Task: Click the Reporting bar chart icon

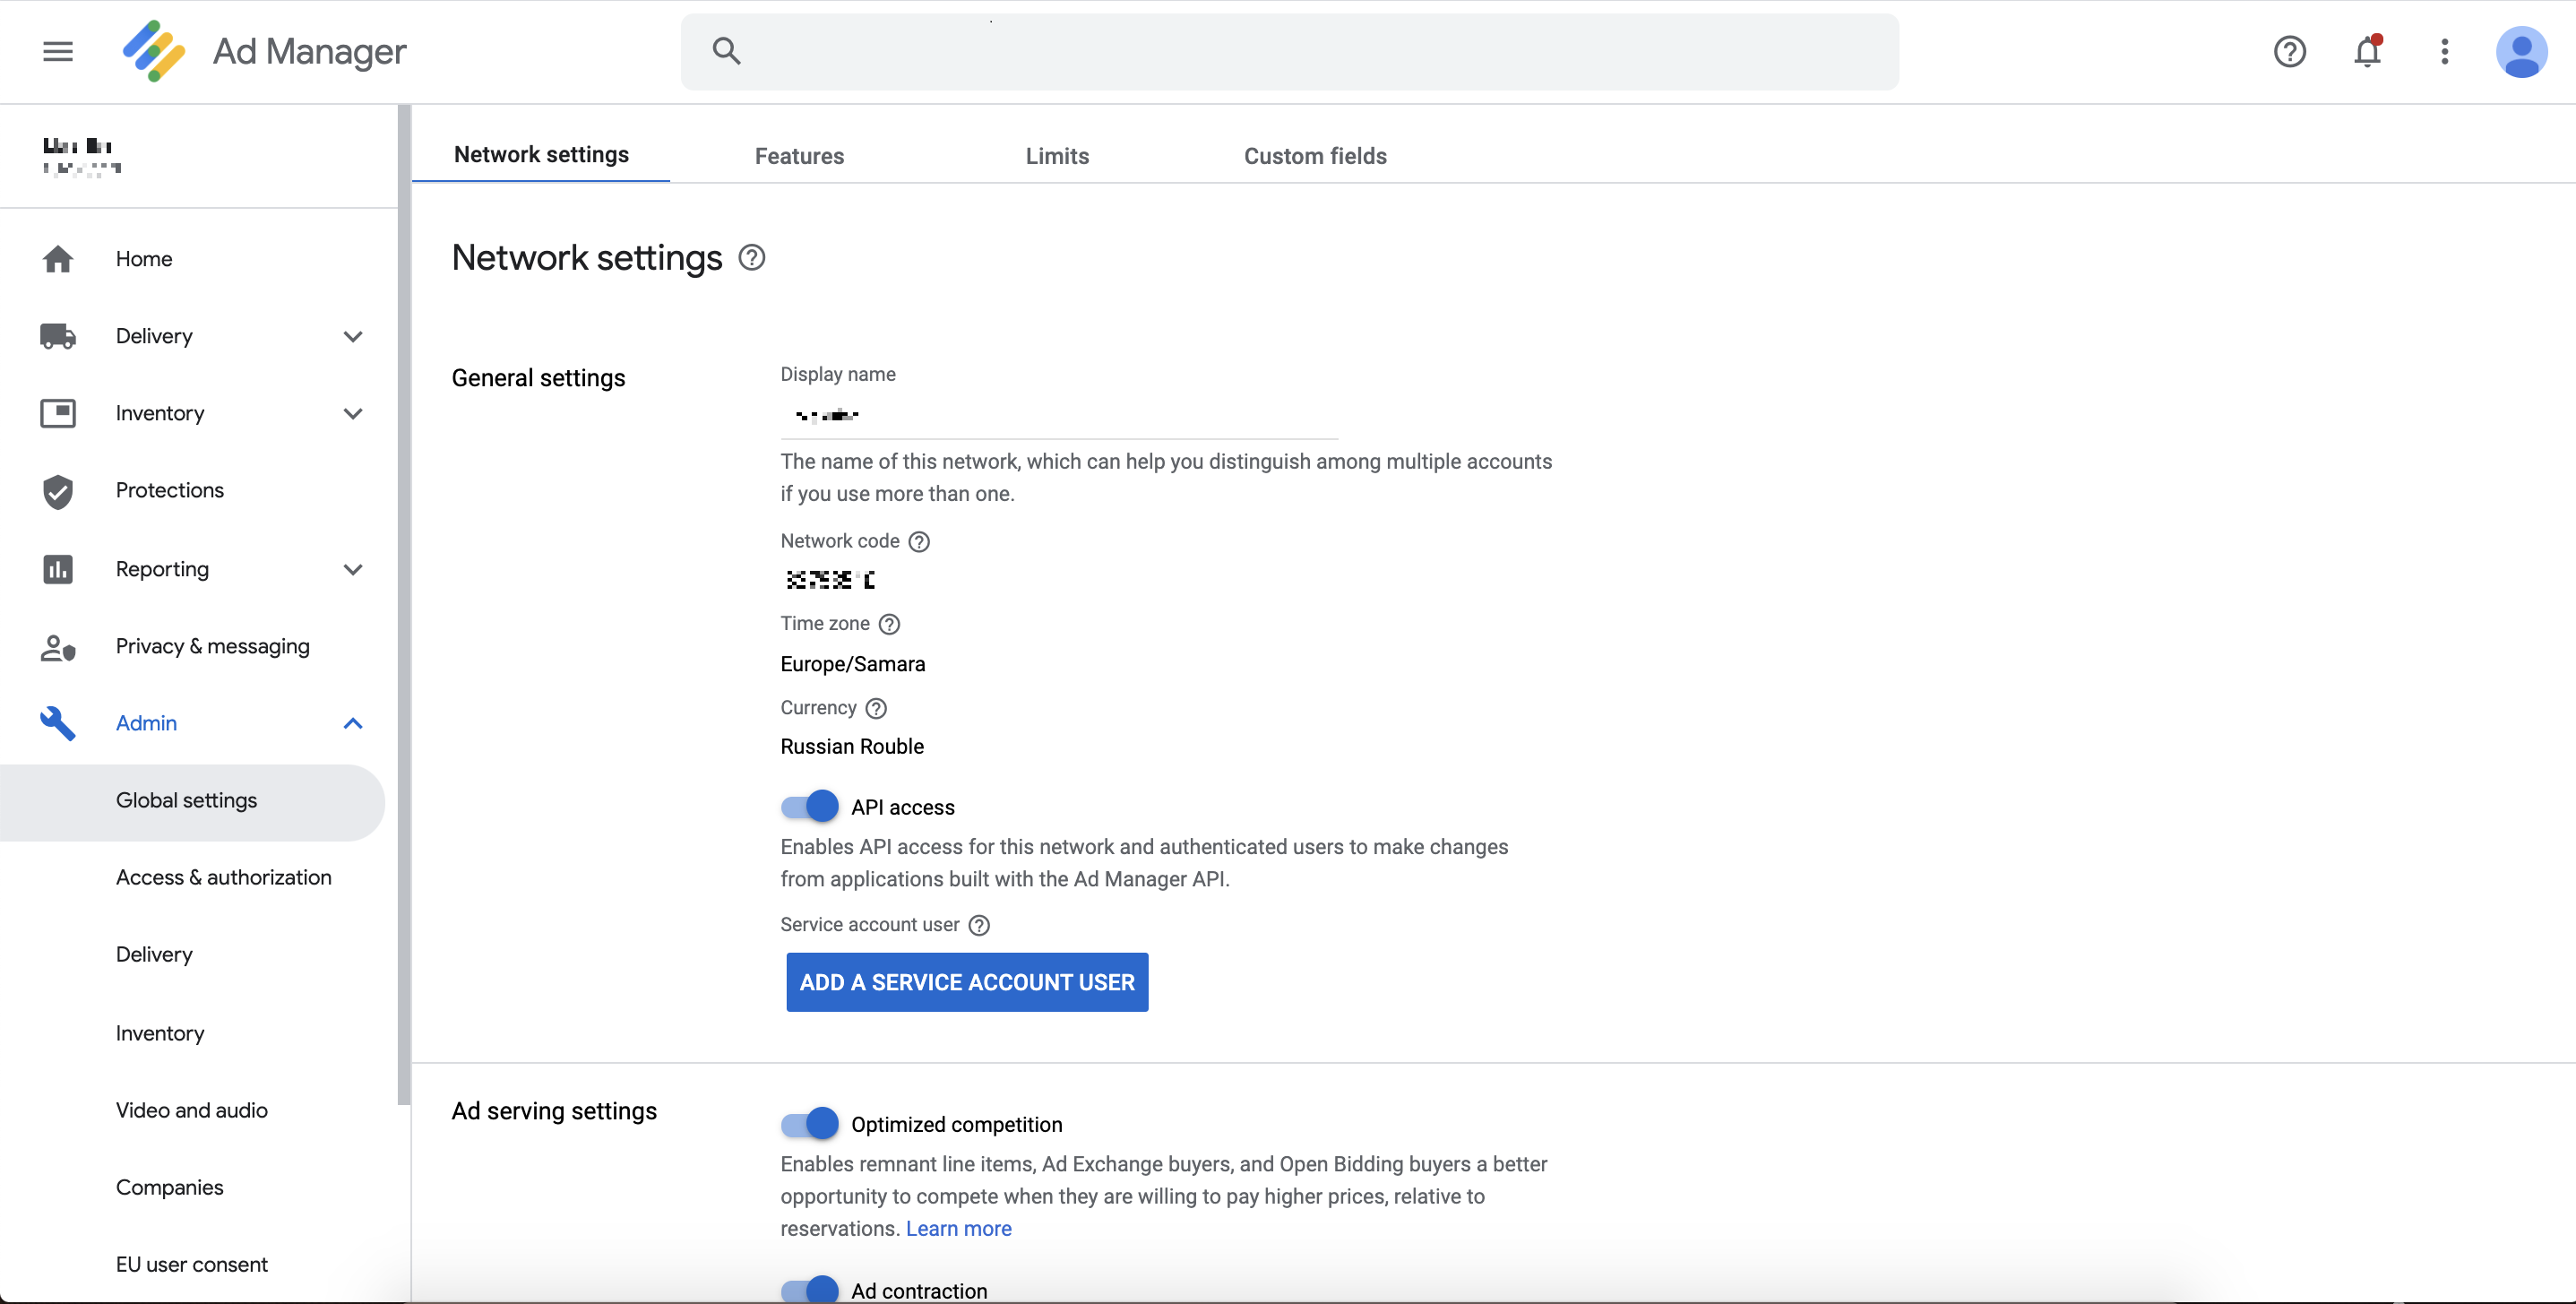Action: click(x=58, y=569)
